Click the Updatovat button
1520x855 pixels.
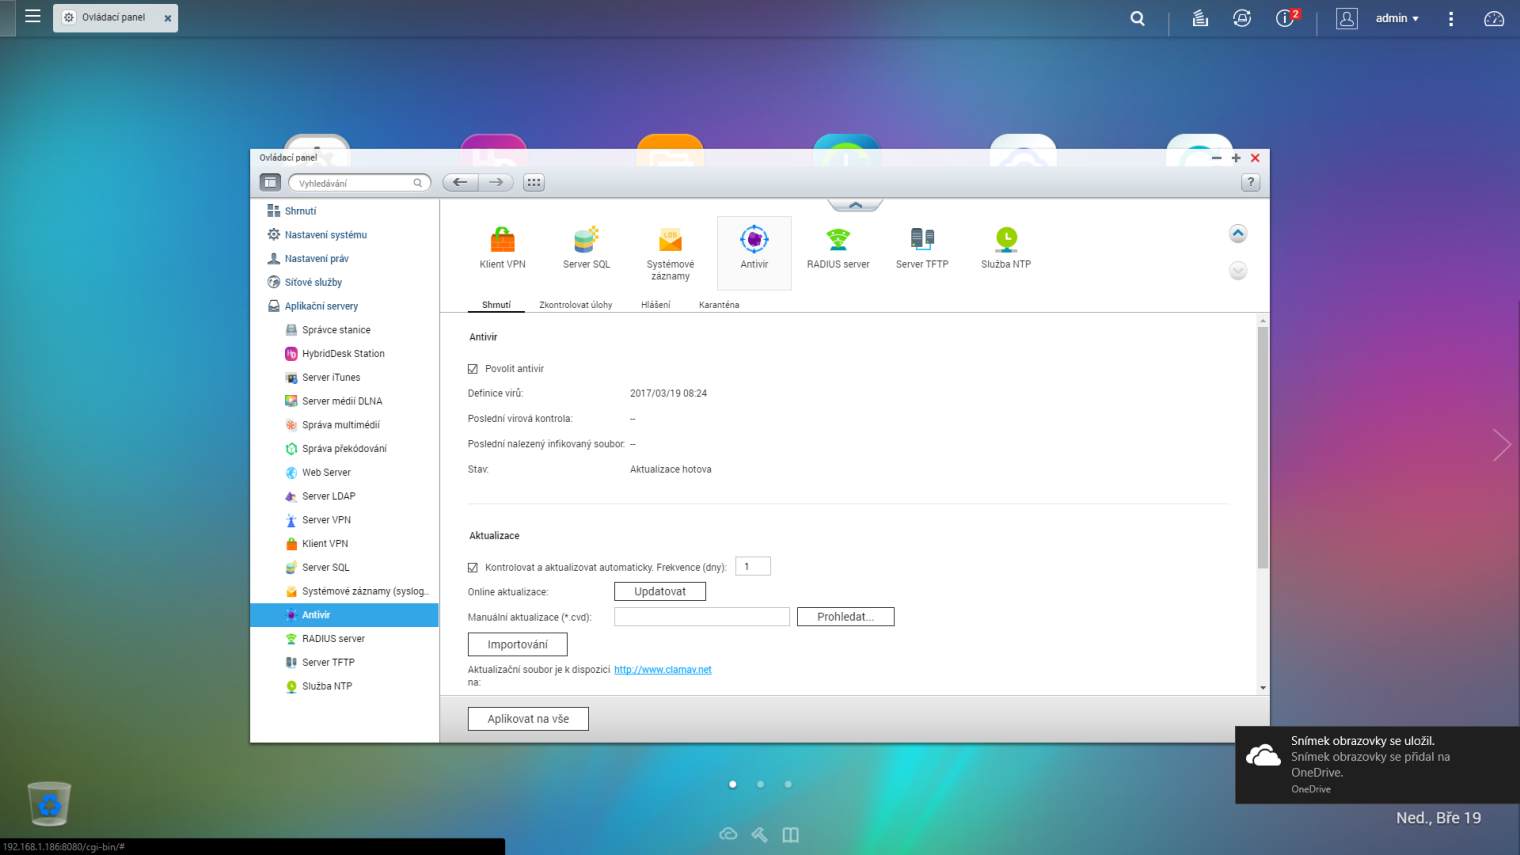(660, 592)
